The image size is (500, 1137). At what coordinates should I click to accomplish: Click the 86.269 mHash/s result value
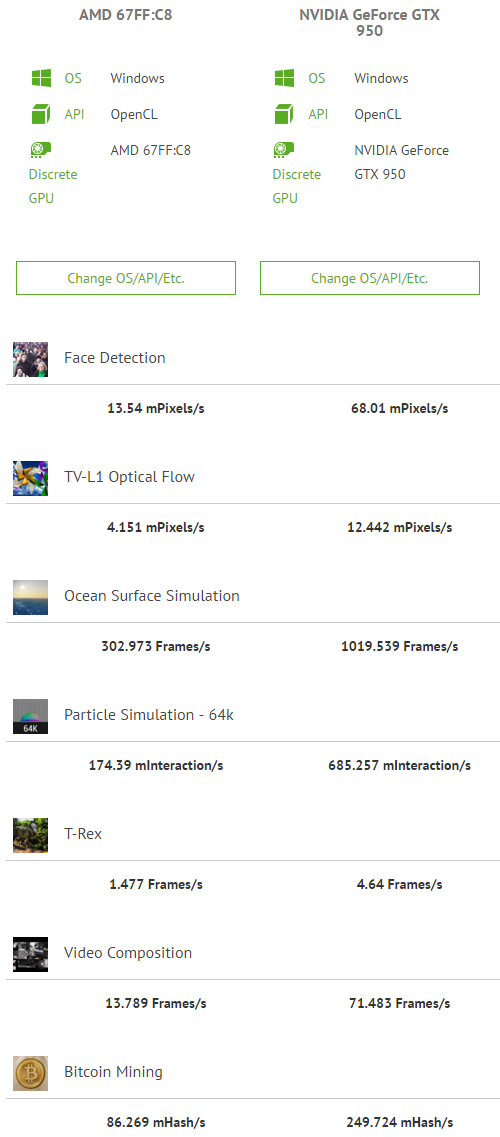pyautogui.click(x=156, y=1122)
